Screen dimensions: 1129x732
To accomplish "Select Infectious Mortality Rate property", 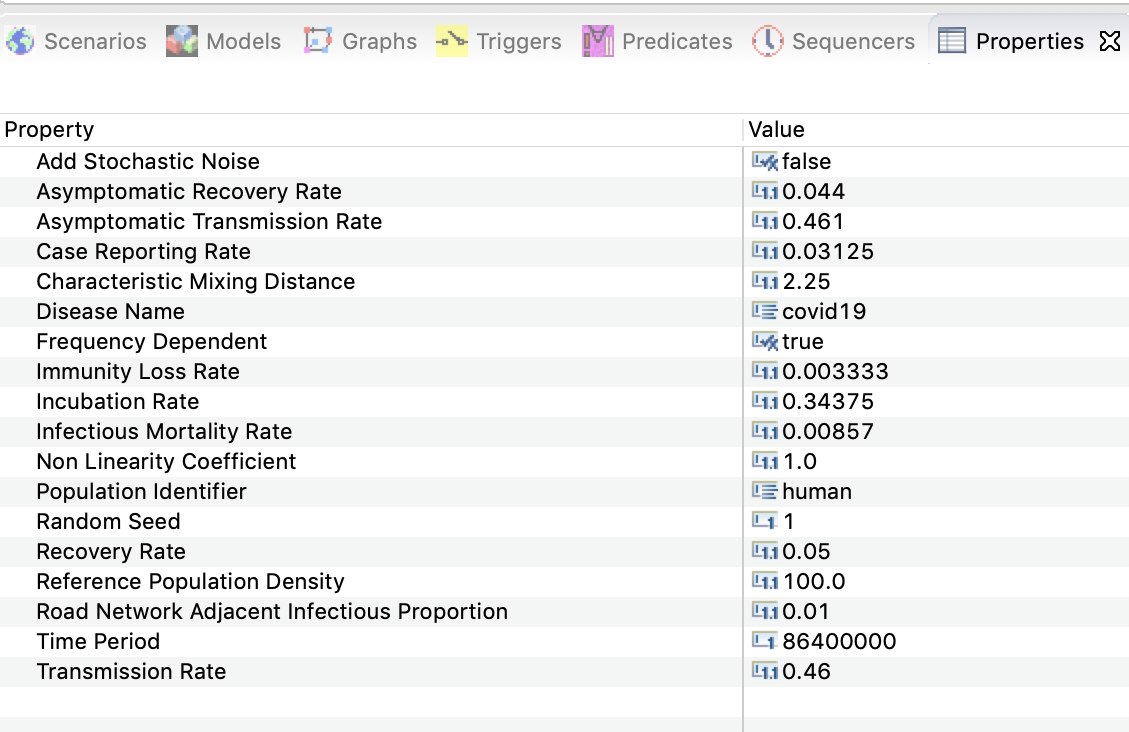I will (x=163, y=431).
